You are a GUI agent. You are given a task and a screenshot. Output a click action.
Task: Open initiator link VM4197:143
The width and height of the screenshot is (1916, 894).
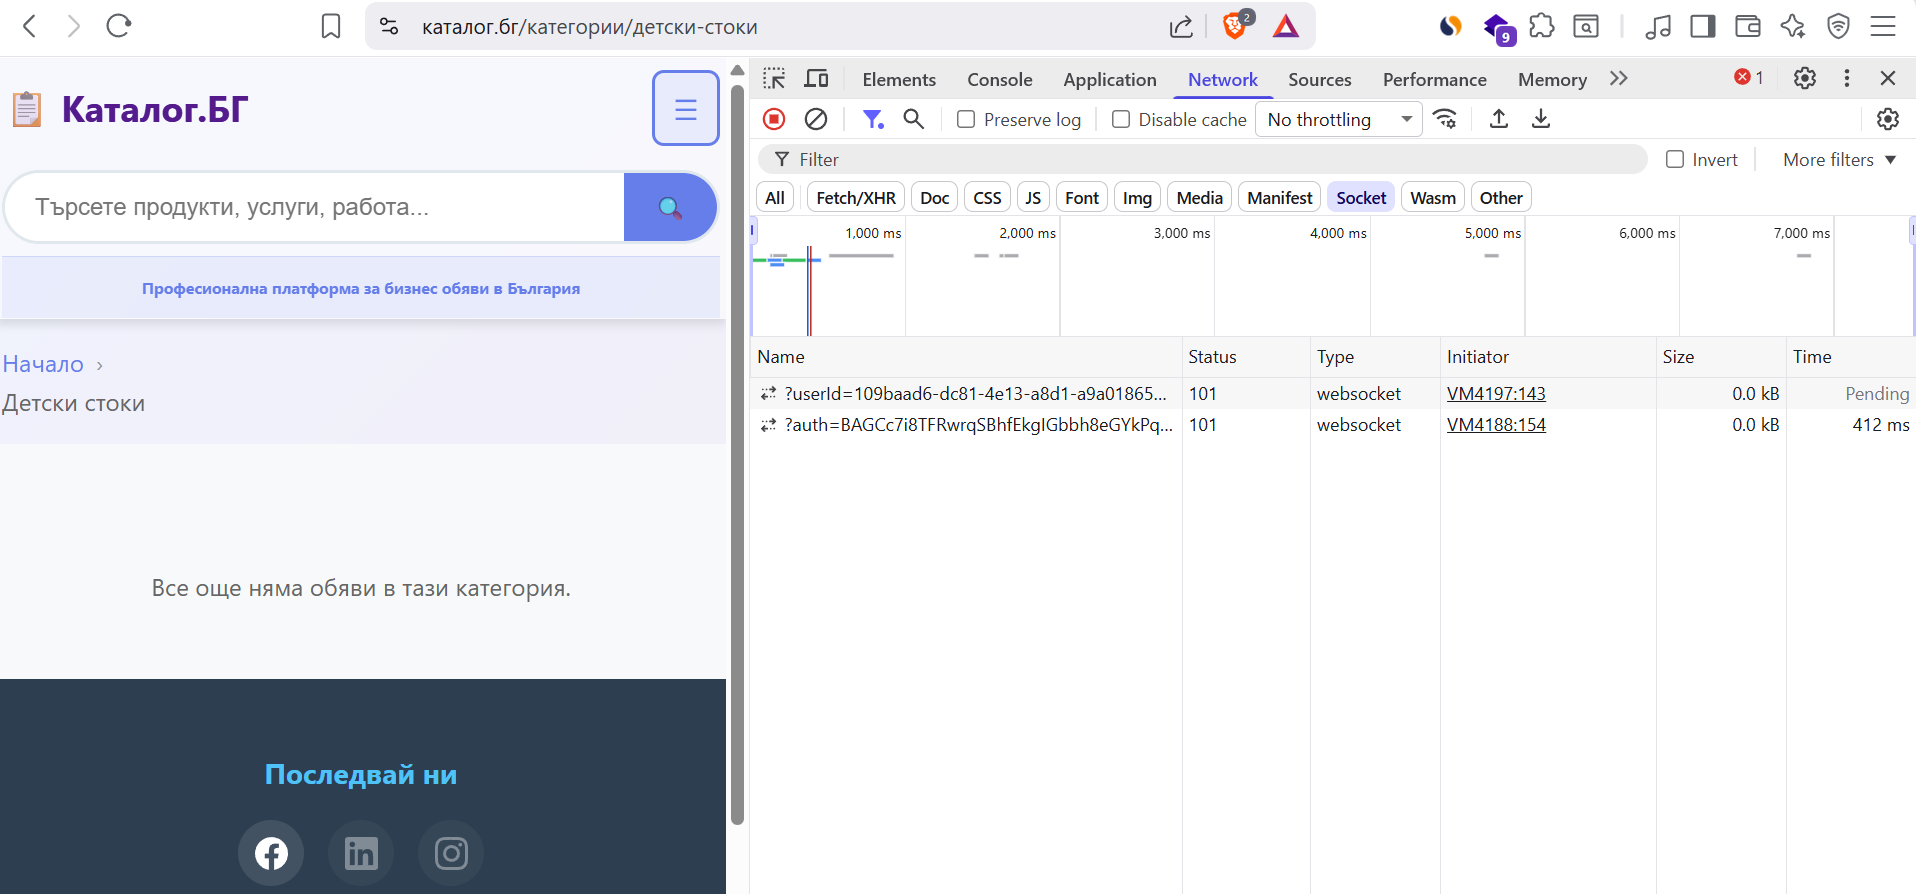pyautogui.click(x=1496, y=394)
